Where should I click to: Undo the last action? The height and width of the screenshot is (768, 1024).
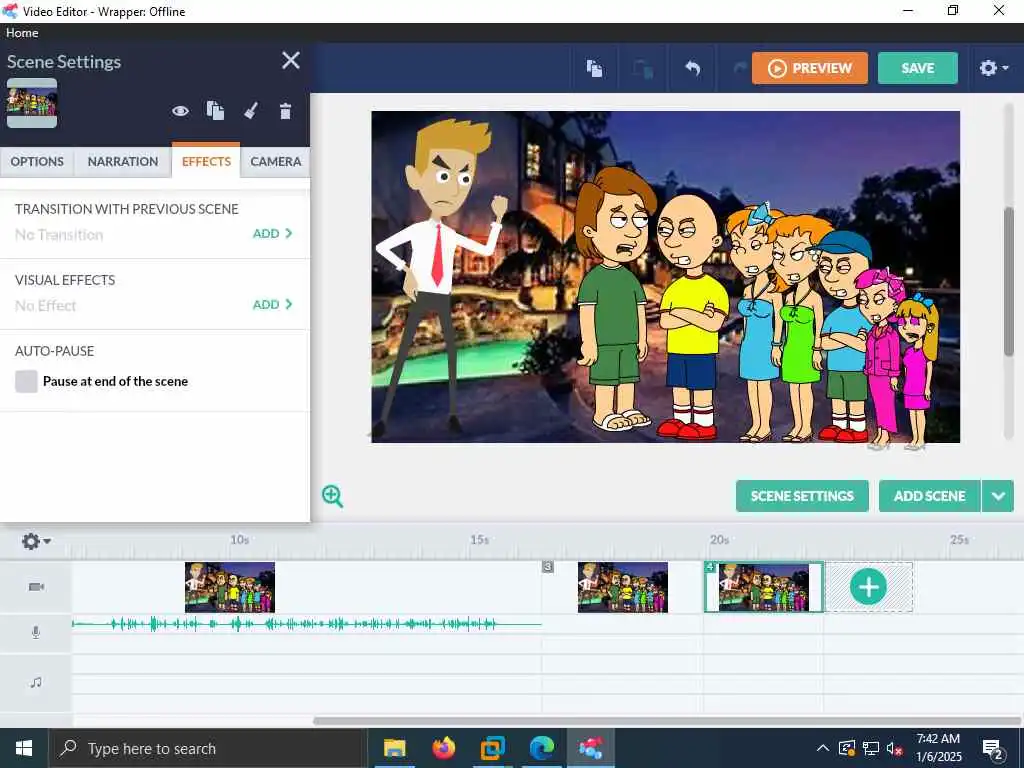point(692,68)
